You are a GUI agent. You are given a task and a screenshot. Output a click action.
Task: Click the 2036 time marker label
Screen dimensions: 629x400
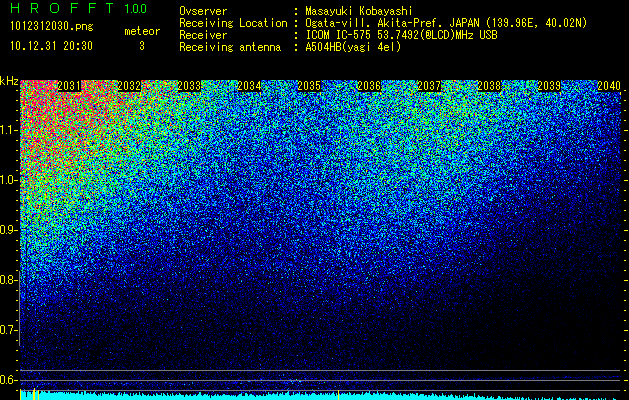(369, 86)
